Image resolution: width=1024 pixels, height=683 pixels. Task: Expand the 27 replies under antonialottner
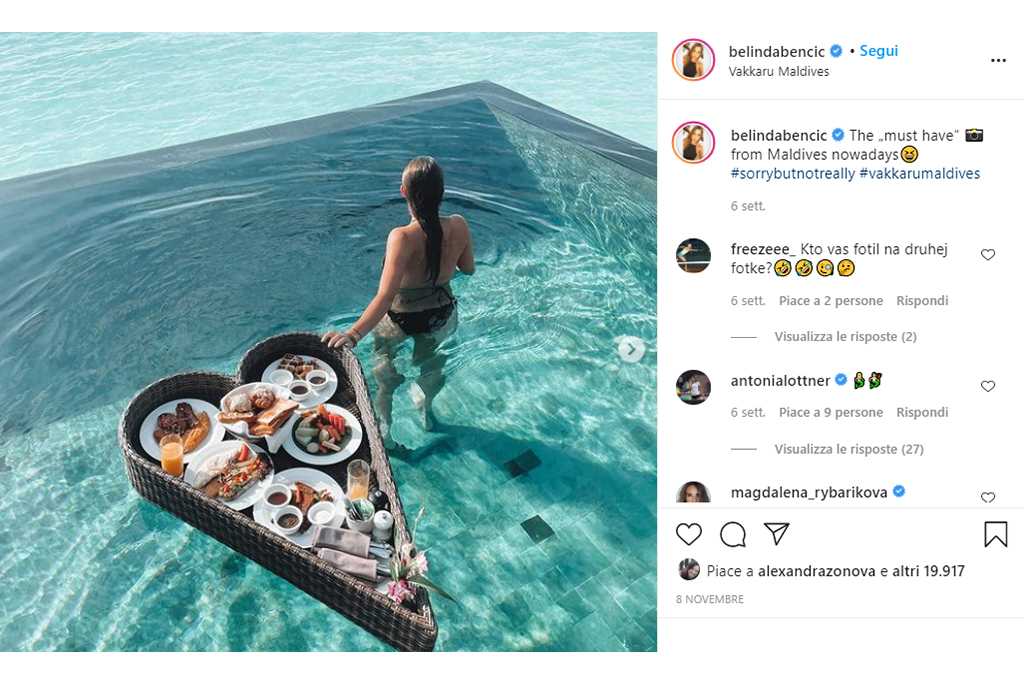click(849, 449)
